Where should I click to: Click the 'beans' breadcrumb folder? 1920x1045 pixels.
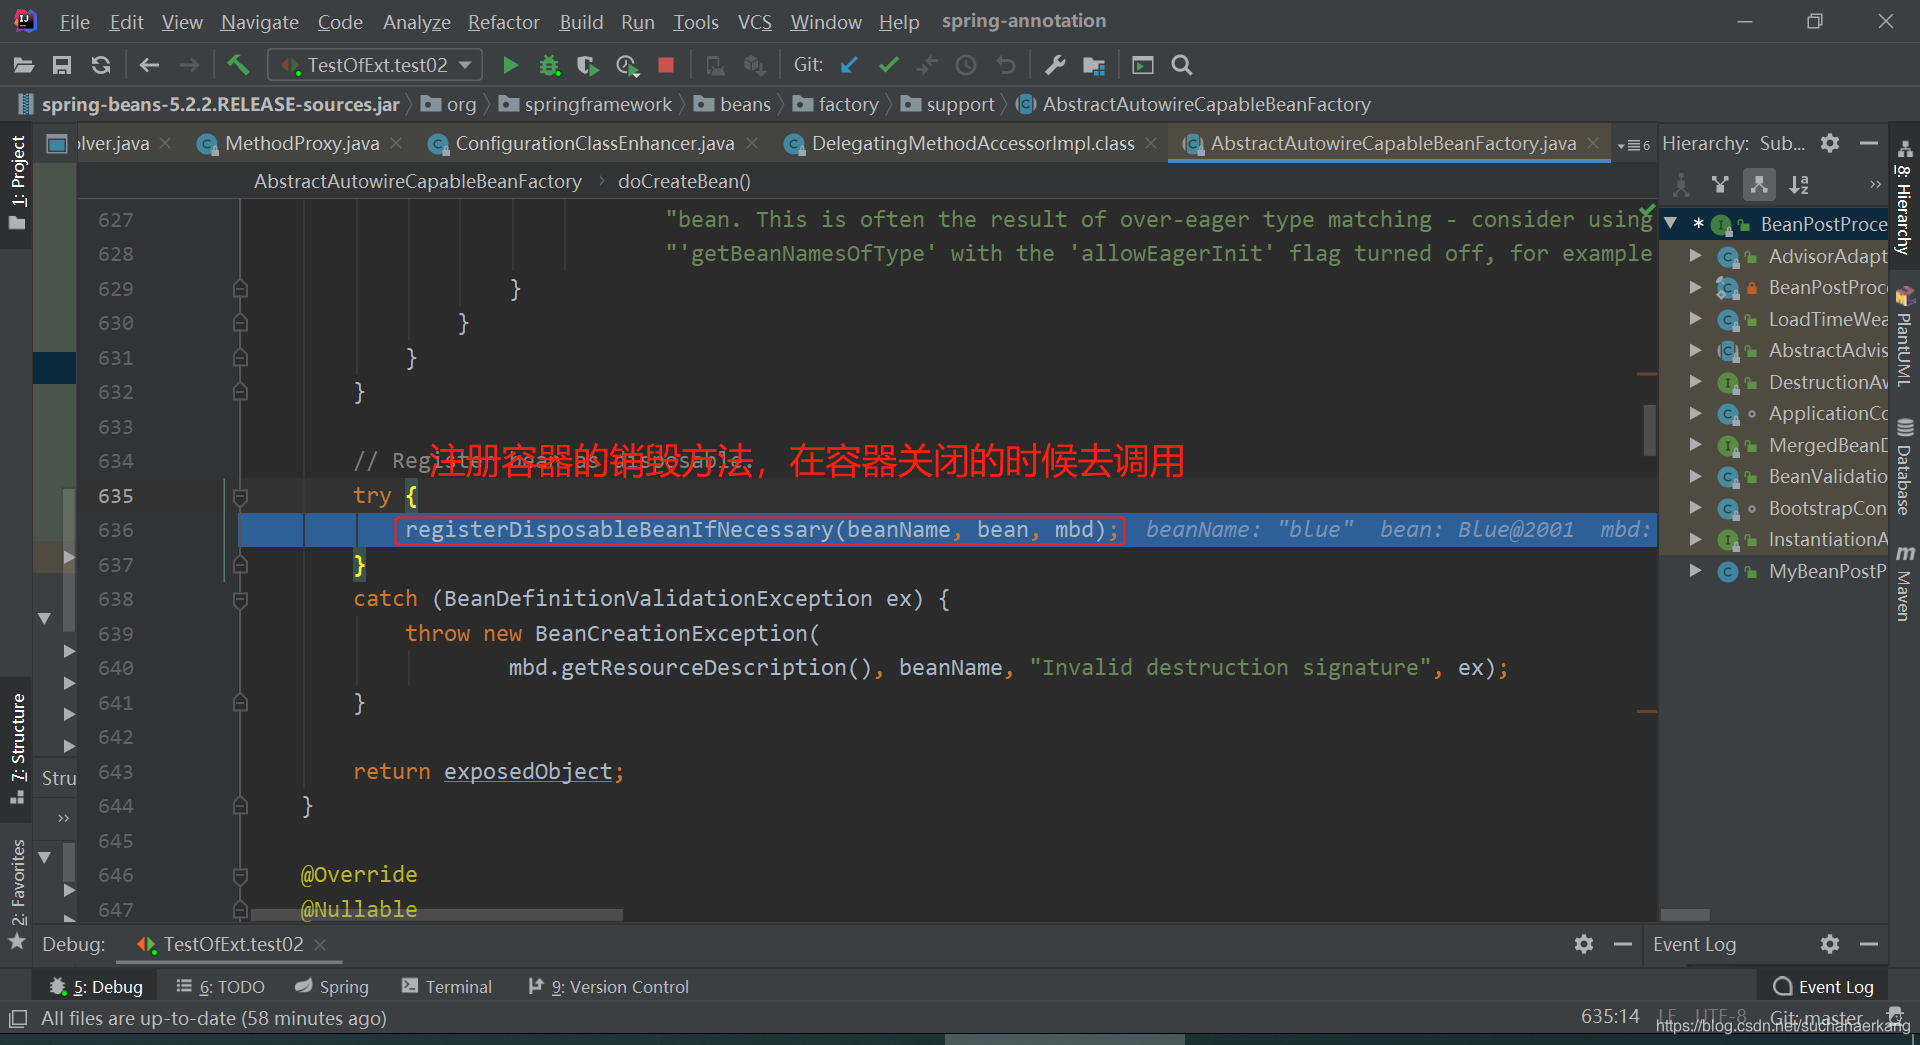click(x=733, y=104)
